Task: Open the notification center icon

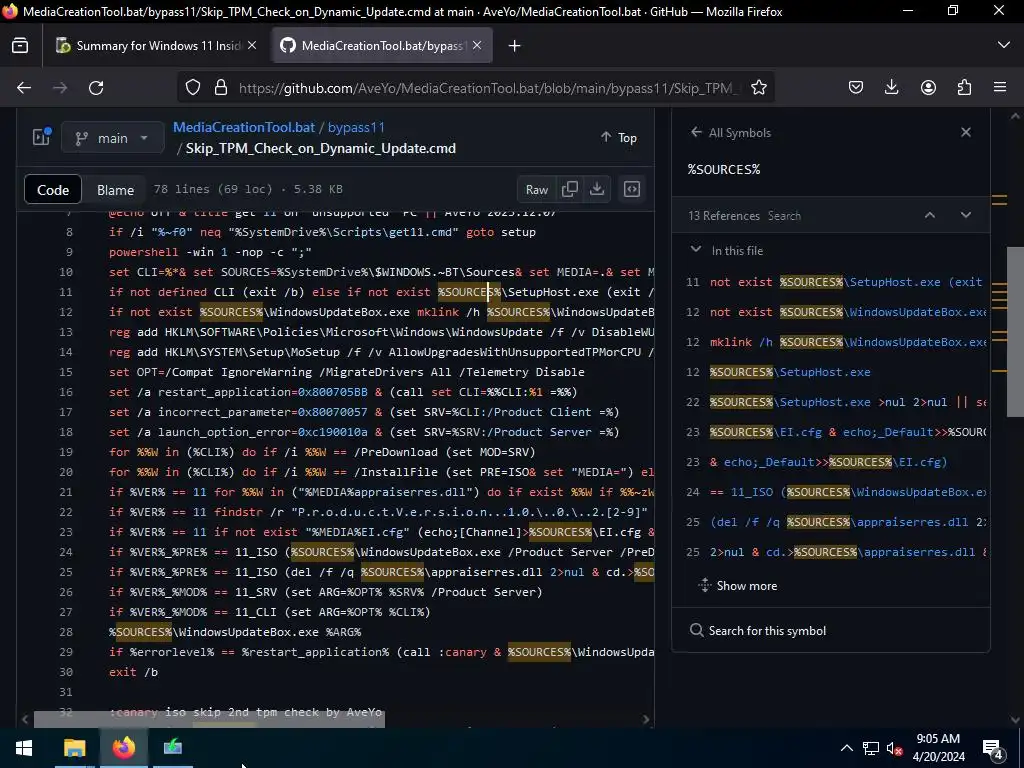Action: click(992, 748)
